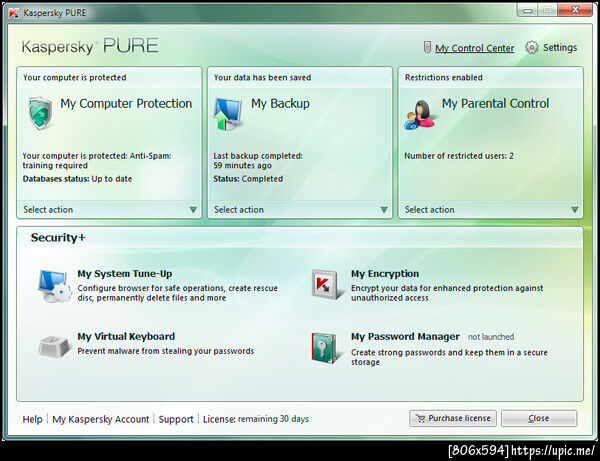Click 'Status: Completed' backup text
This screenshot has width=600, height=461.
(x=248, y=179)
